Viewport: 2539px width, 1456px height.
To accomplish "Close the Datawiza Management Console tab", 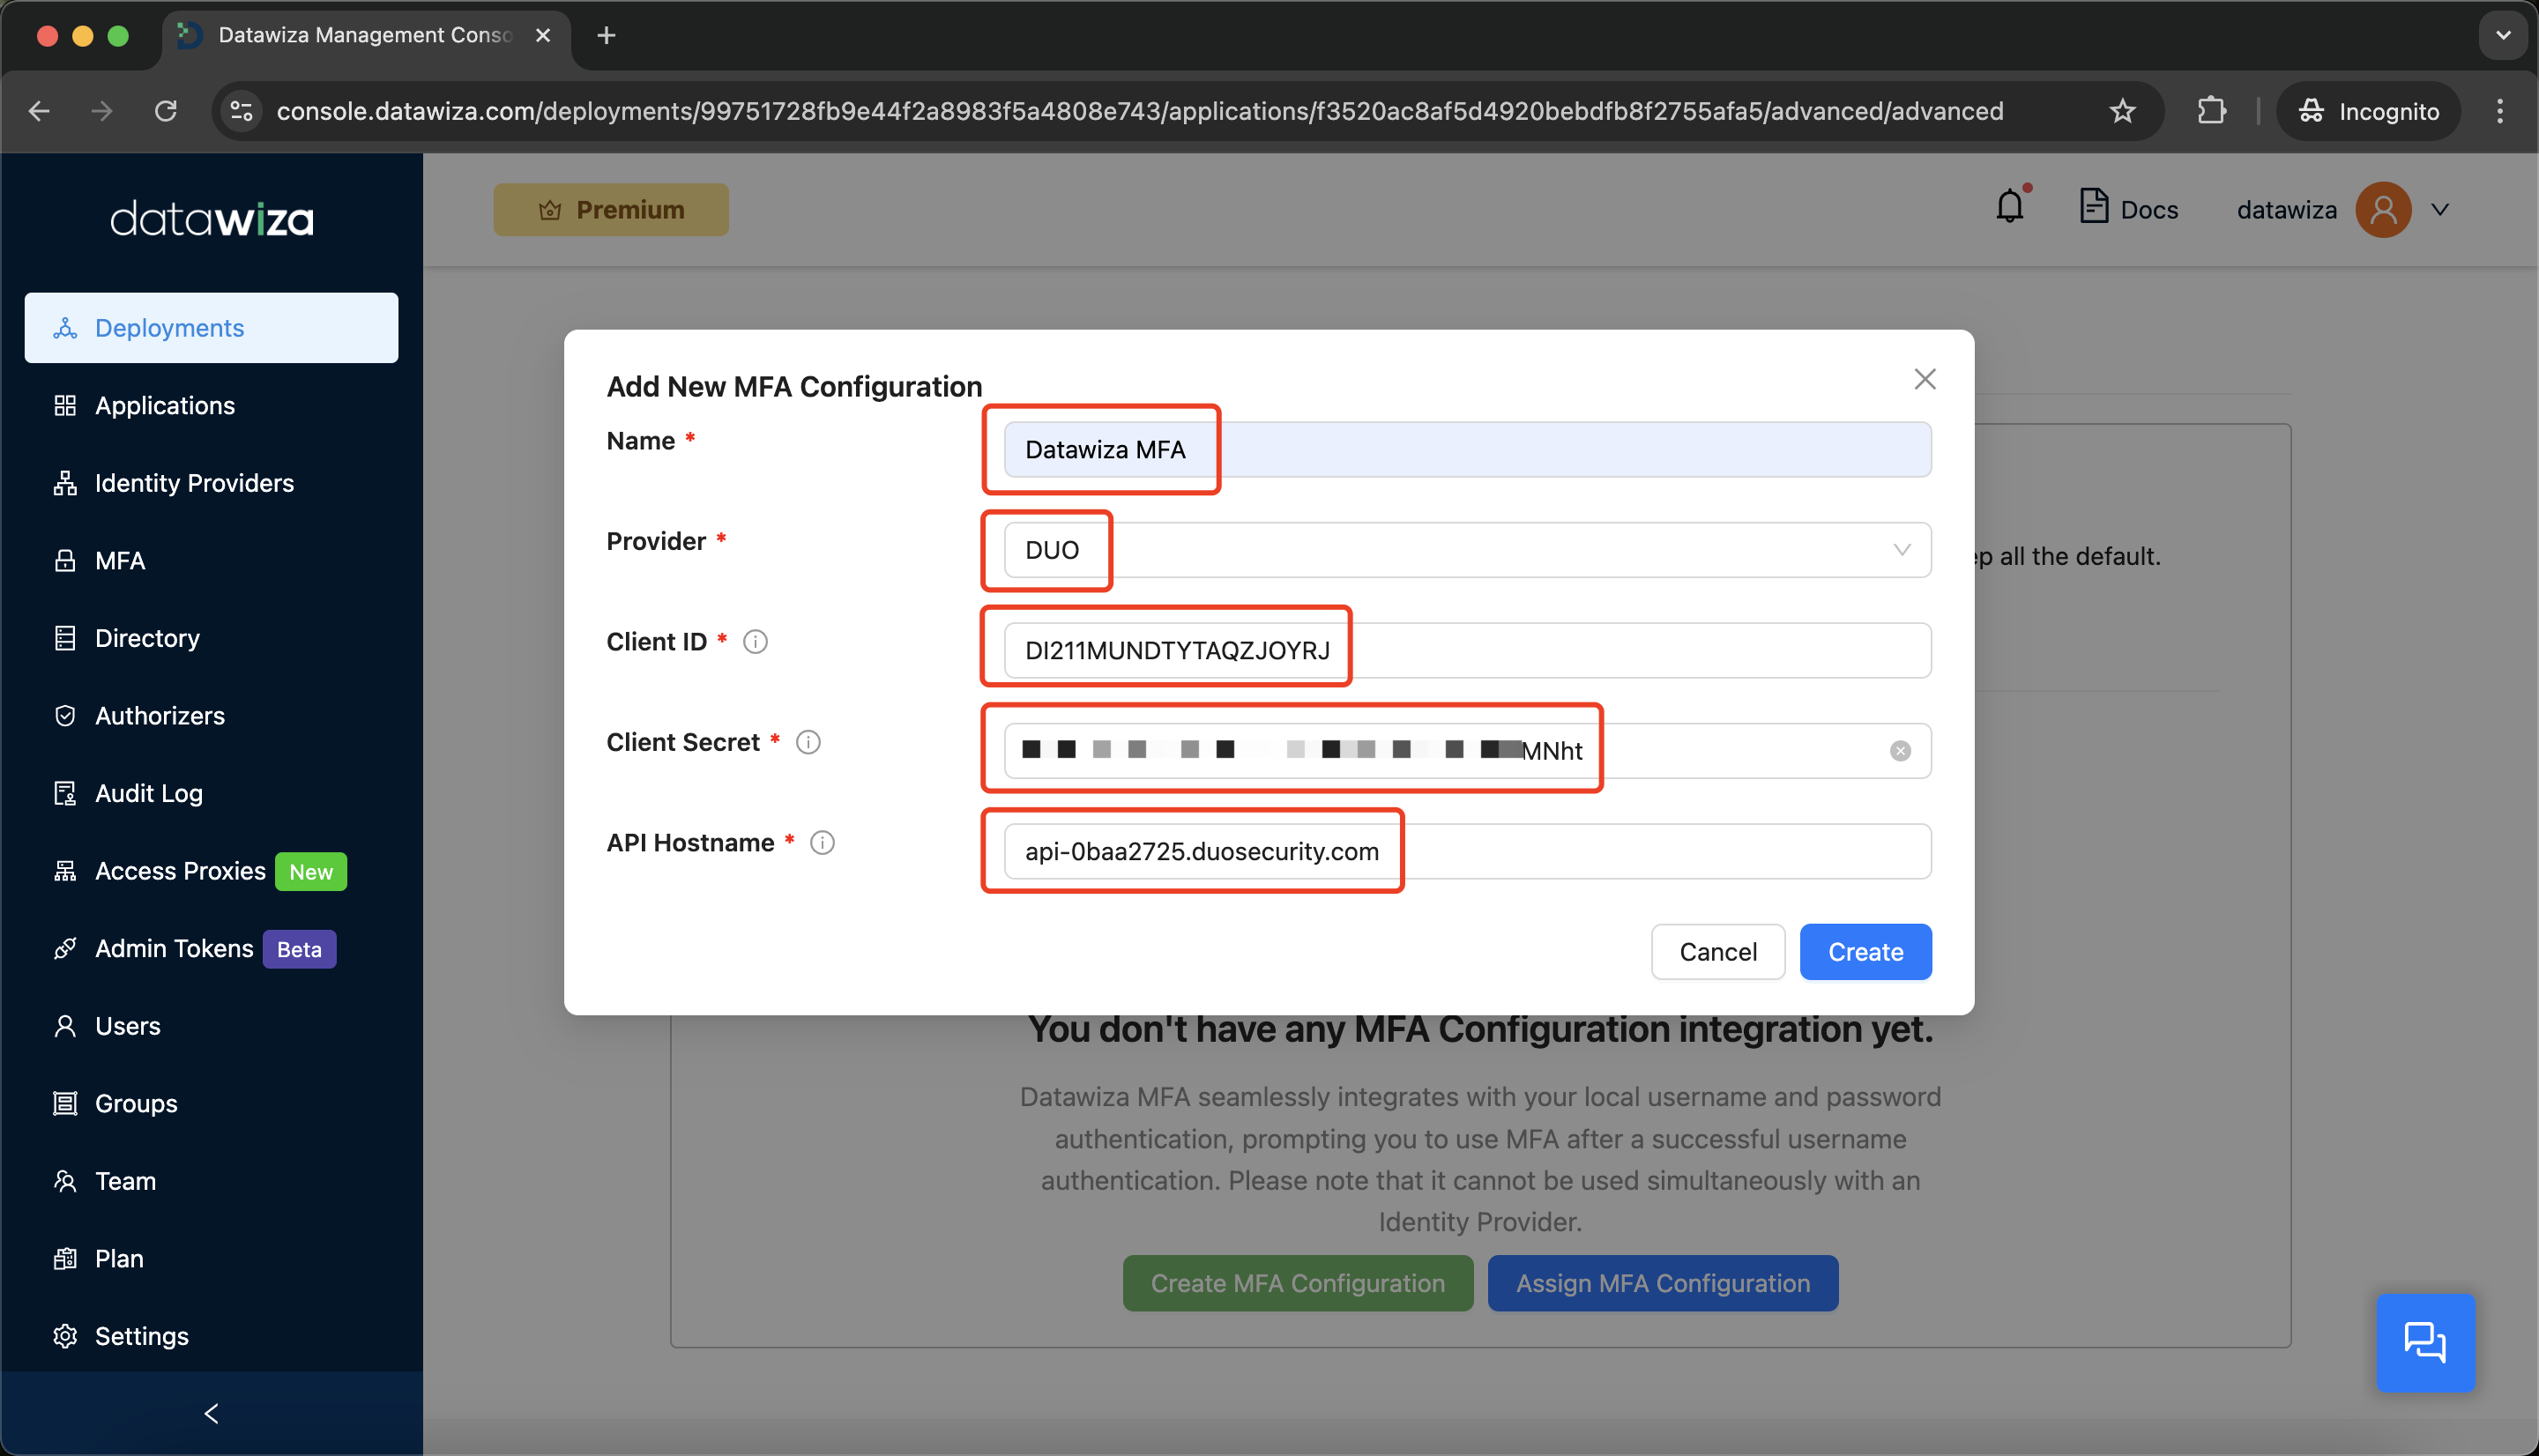I will coord(543,35).
